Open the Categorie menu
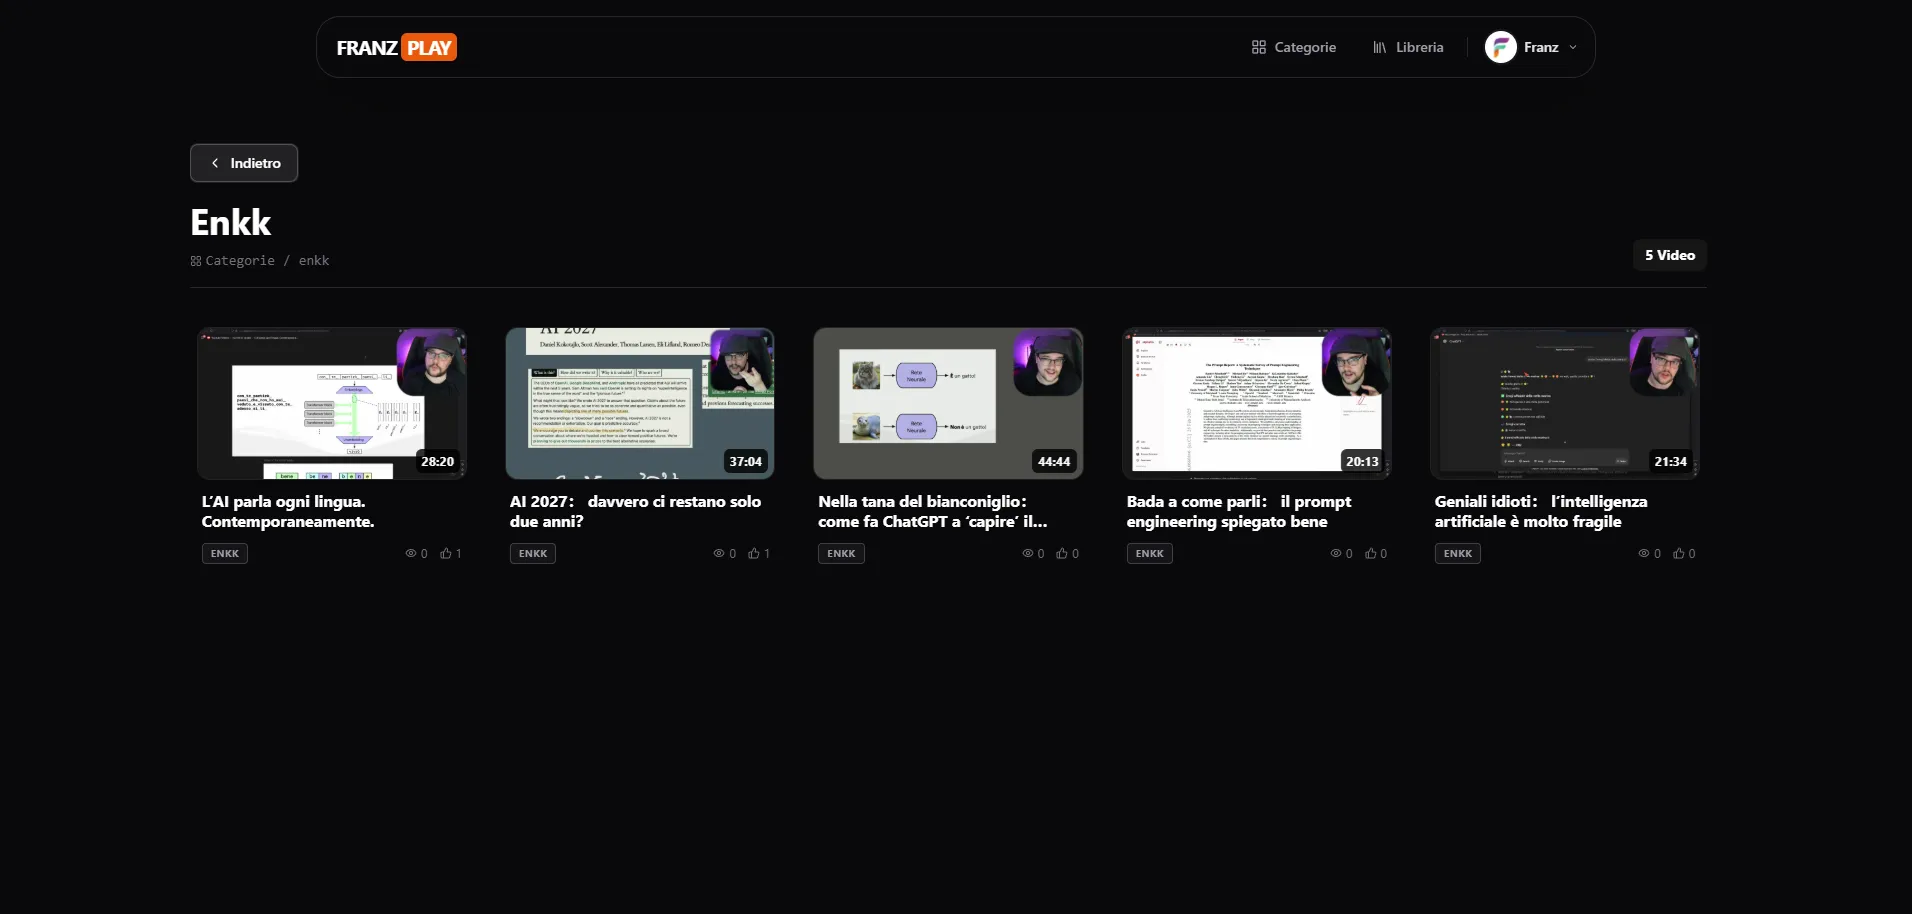Screen dimensions: 1912x914 tap(1293, 47)
